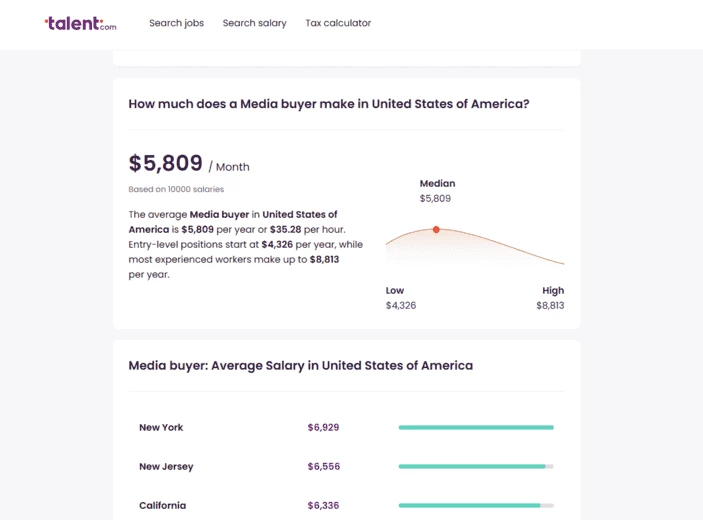Click the Median $5,809 label
The height and width of the screenshot is (520, 703).
pos(436,191)
